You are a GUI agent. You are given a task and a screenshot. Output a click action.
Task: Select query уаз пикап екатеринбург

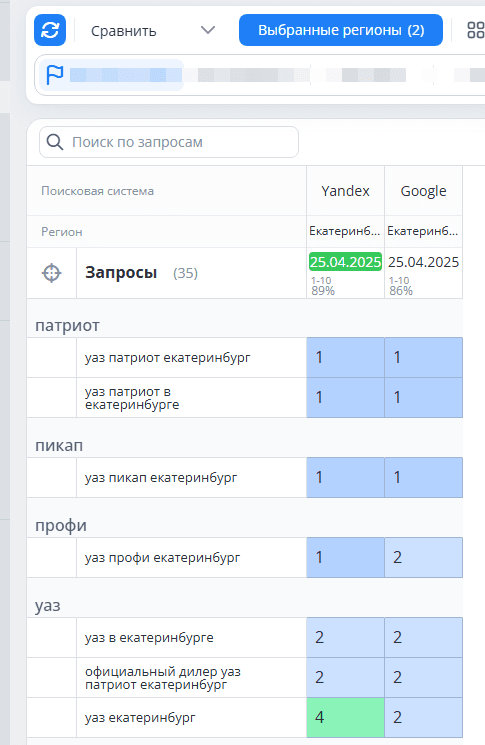click(x=161, y=478)
